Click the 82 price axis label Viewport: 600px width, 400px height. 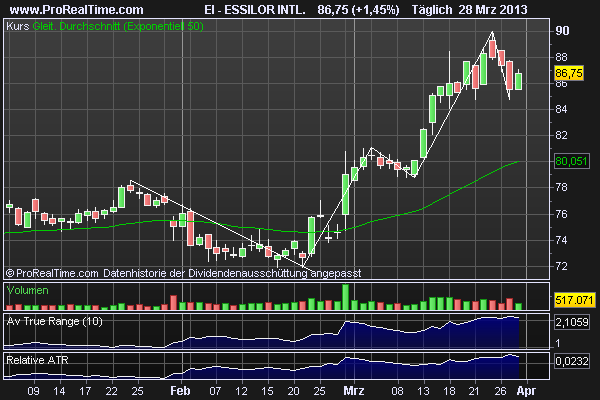[561, 135]
